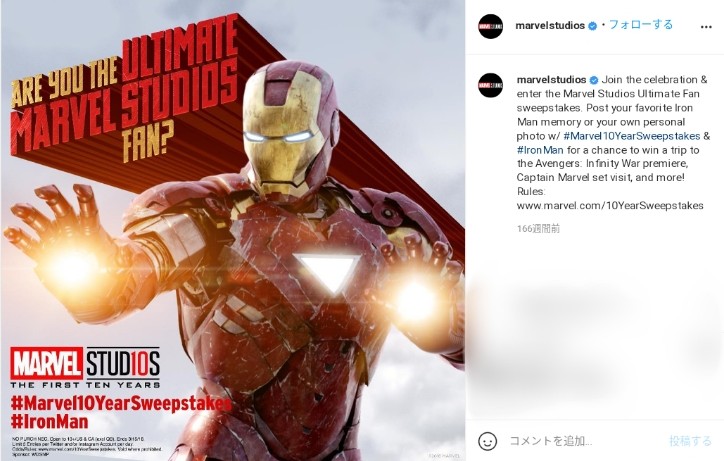Click the marvelstudios avatar beside the caption
This screenshot has height=461, width=724.
tap(490, 85)
